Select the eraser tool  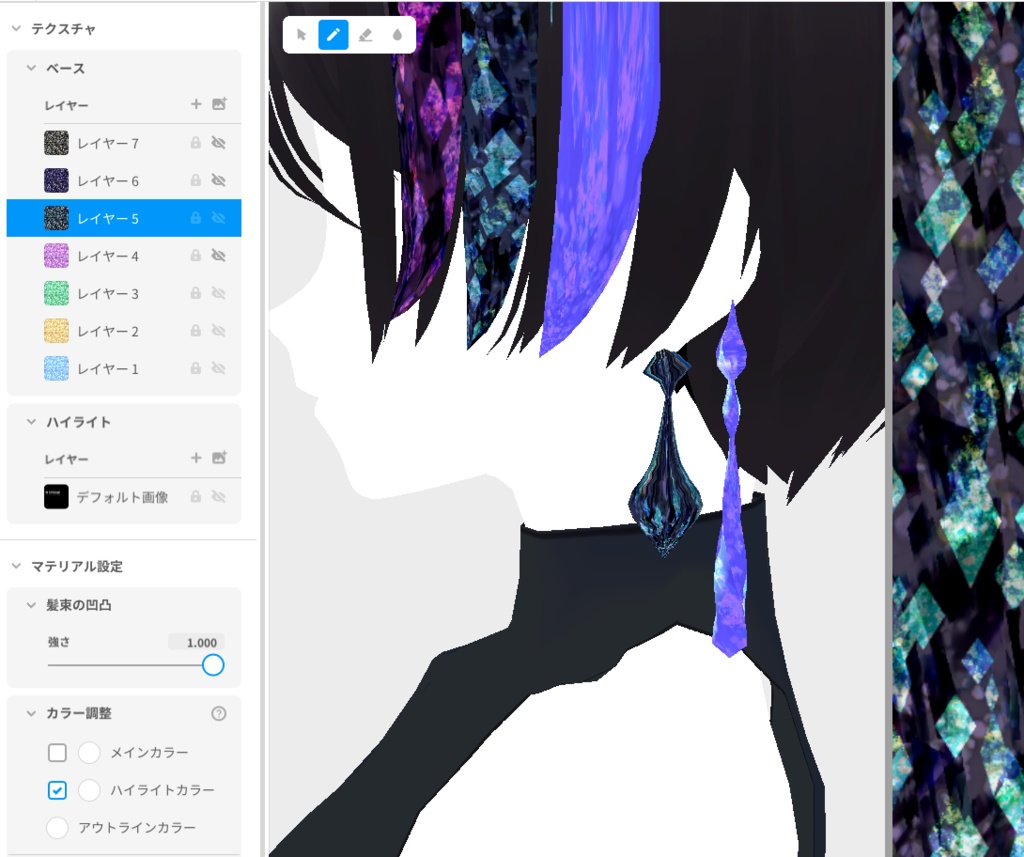pos(365,34)
